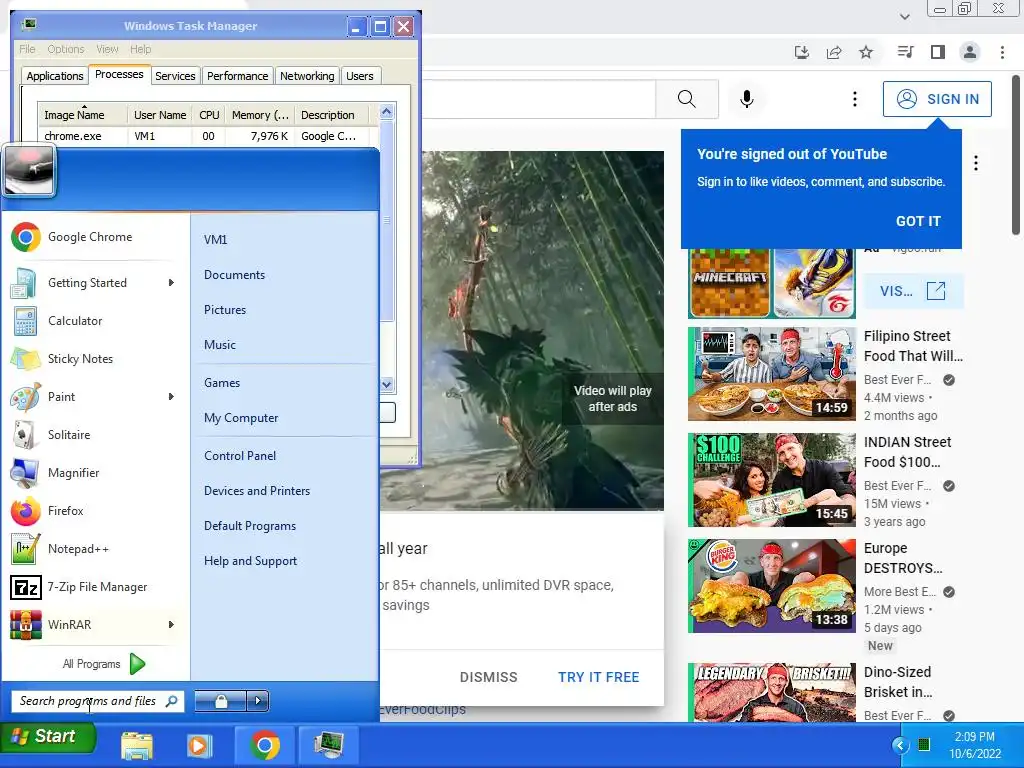Switch to Services tab in Task Manager
1024x768 pixels.
(175, 76)
